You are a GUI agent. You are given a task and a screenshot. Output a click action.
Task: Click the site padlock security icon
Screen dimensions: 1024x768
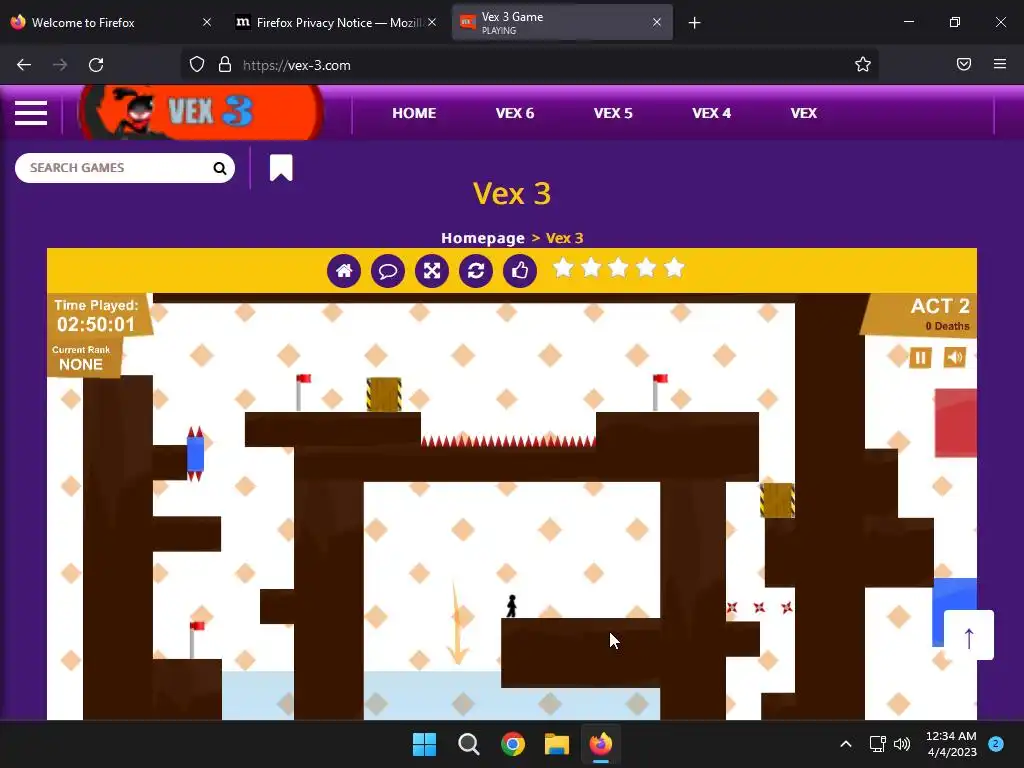click(x=225, y=65)
